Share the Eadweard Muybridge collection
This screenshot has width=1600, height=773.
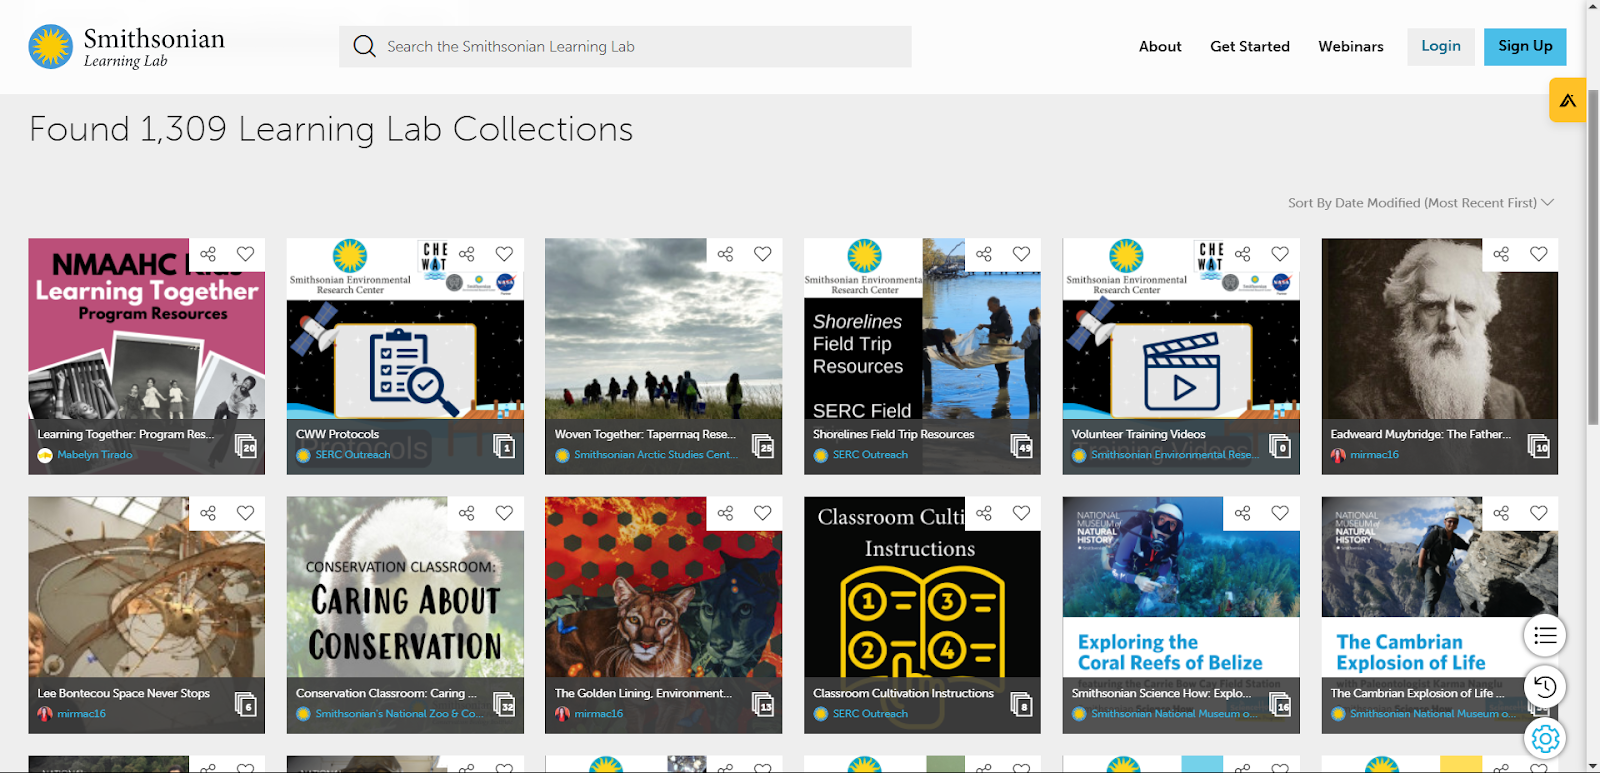click(x=1501, y=254)
